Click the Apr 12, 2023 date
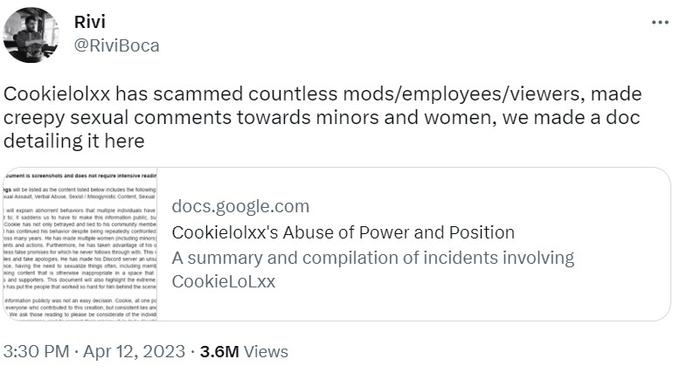680x373 pixels. pos(134,351)
